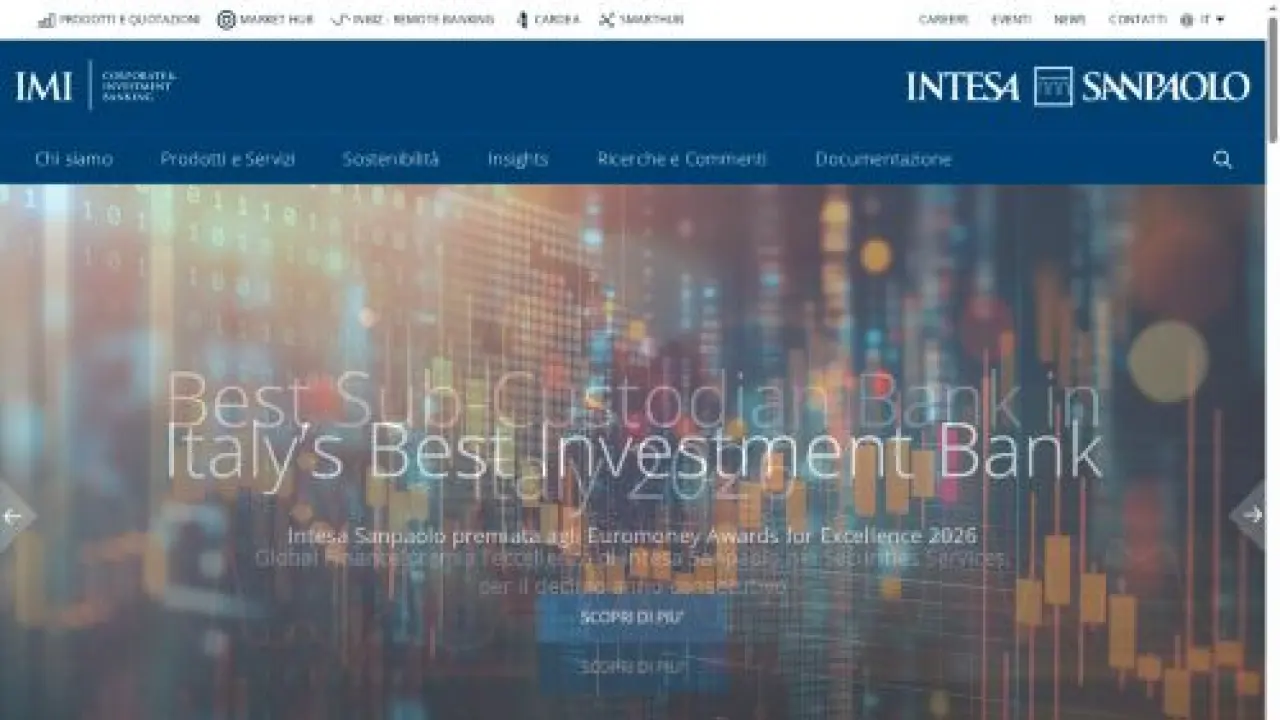This screenshot has width=1280, height=720.
Task: Show previous slide with left arrow
Action: 14,516
